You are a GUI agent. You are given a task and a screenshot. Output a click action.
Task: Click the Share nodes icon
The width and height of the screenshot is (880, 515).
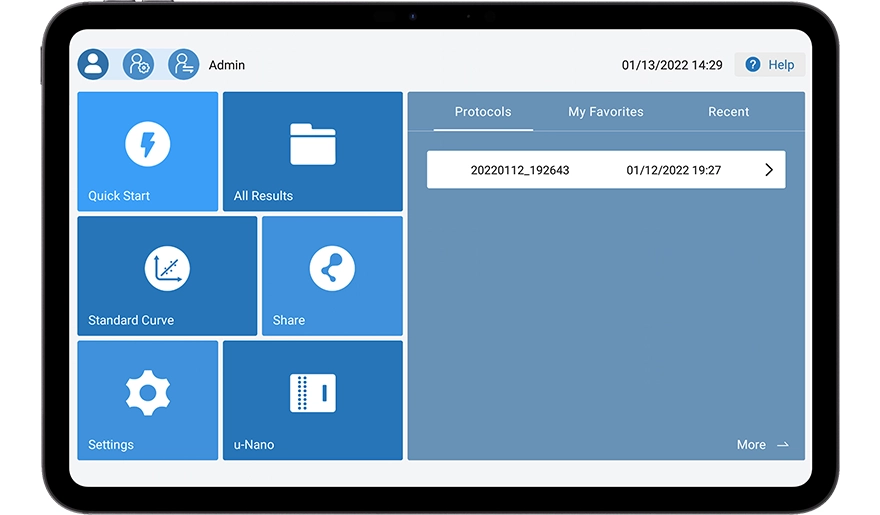pos(331,269)
